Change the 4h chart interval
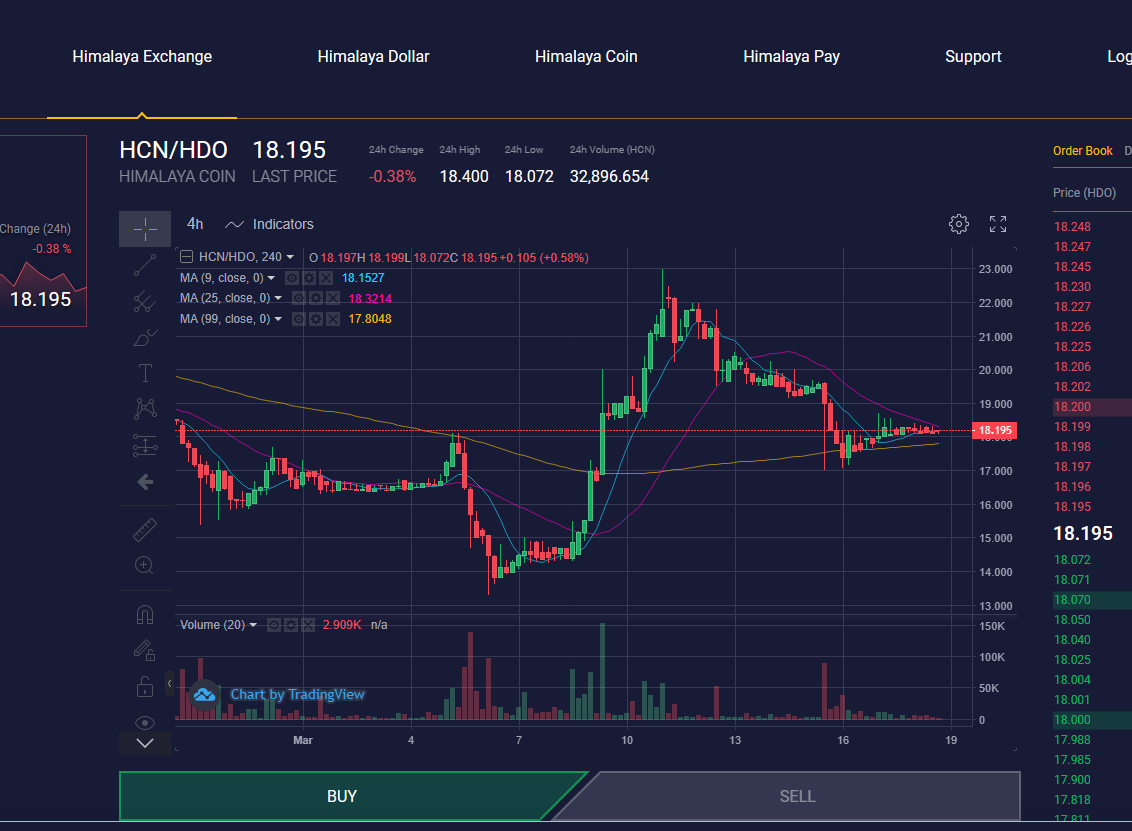The image size is (1132, 831). (x=195, y=224)
